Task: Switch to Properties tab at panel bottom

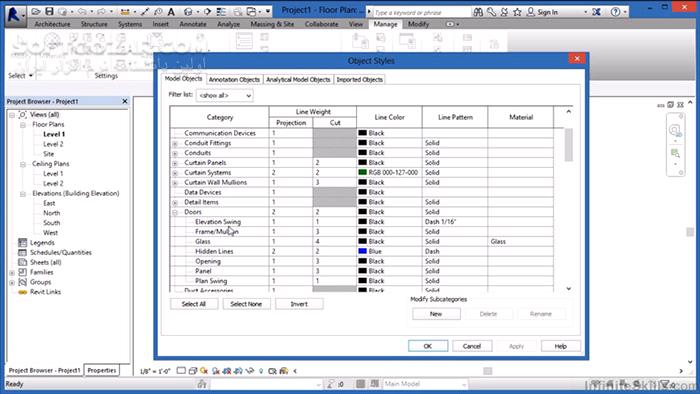Action: pyautogui.click(x=102, y=370)
